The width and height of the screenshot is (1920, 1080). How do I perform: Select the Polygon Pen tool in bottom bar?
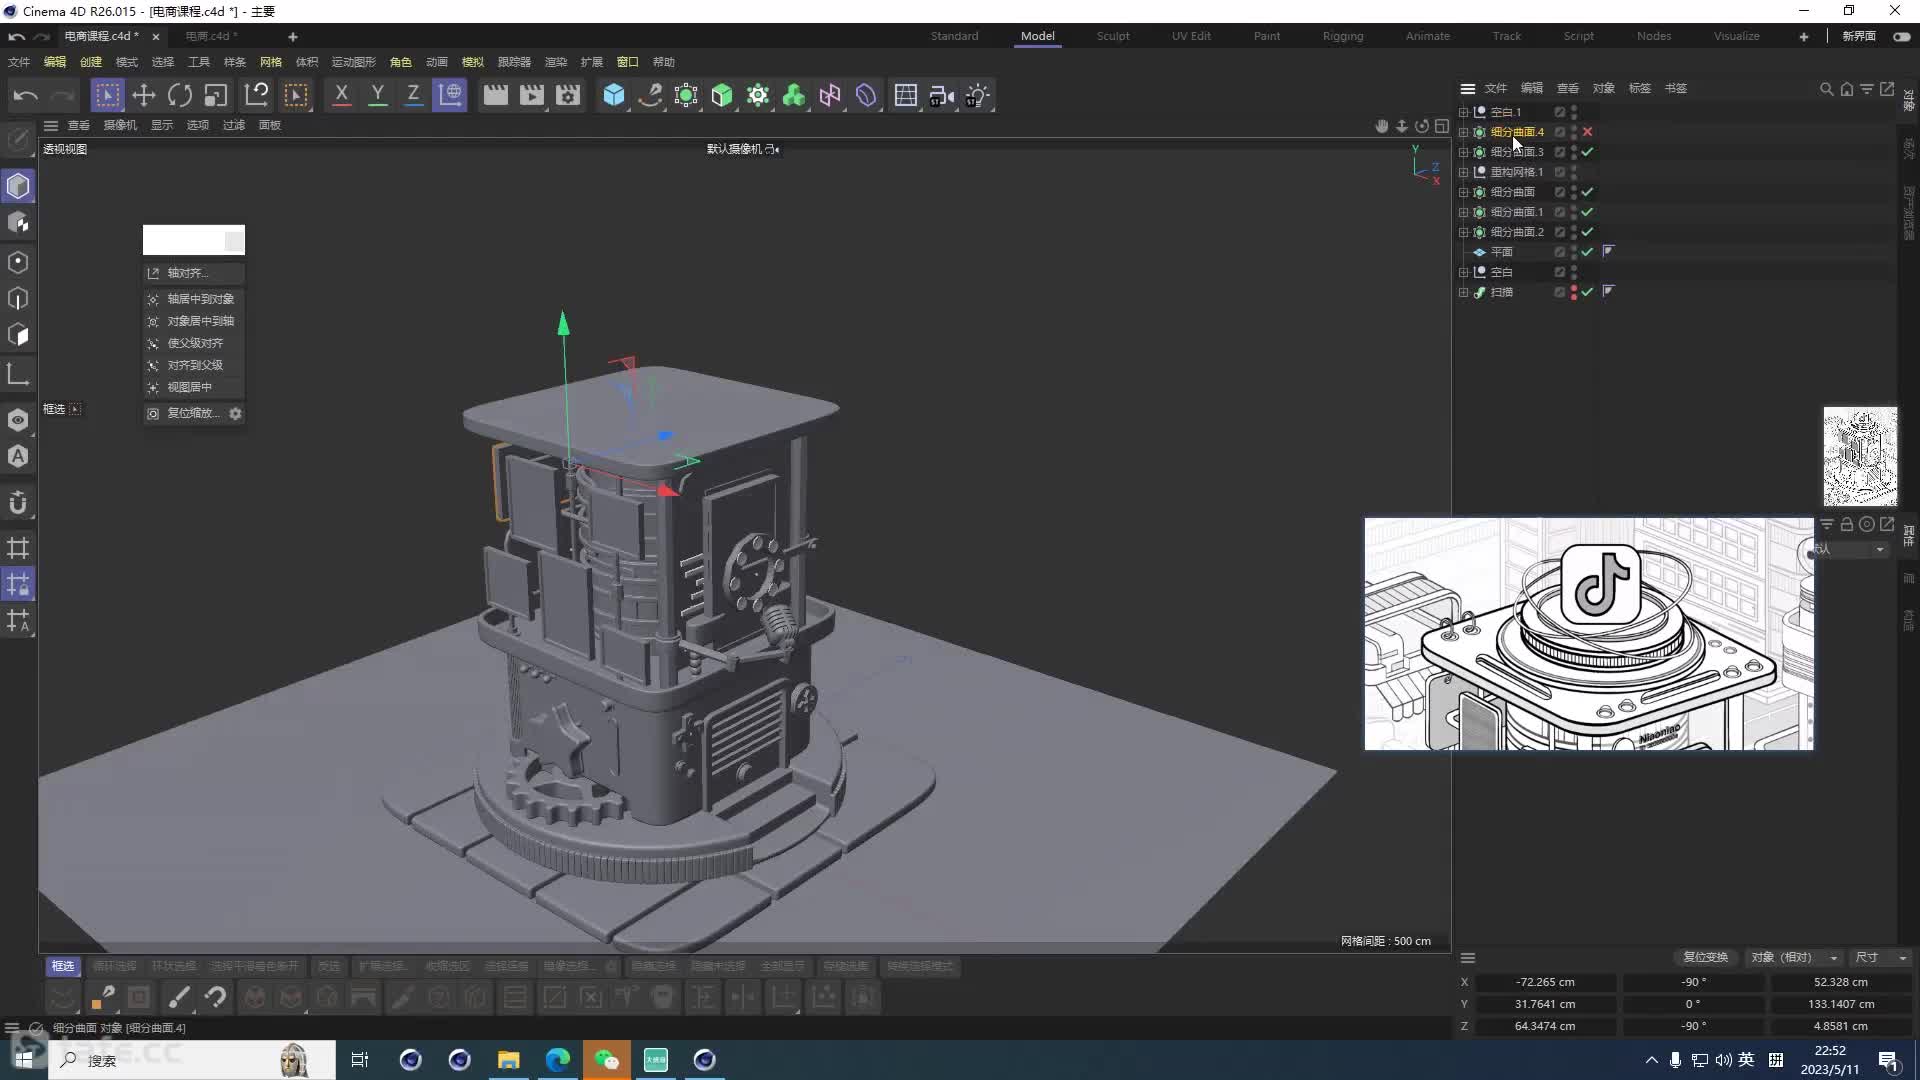pos(103,997)
